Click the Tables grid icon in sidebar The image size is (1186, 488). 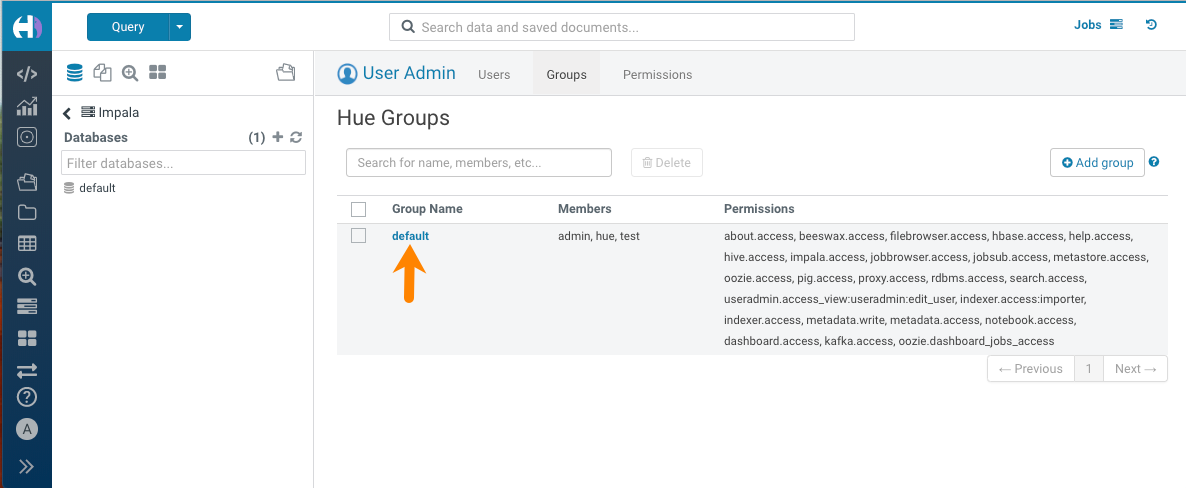pos(27,243)
